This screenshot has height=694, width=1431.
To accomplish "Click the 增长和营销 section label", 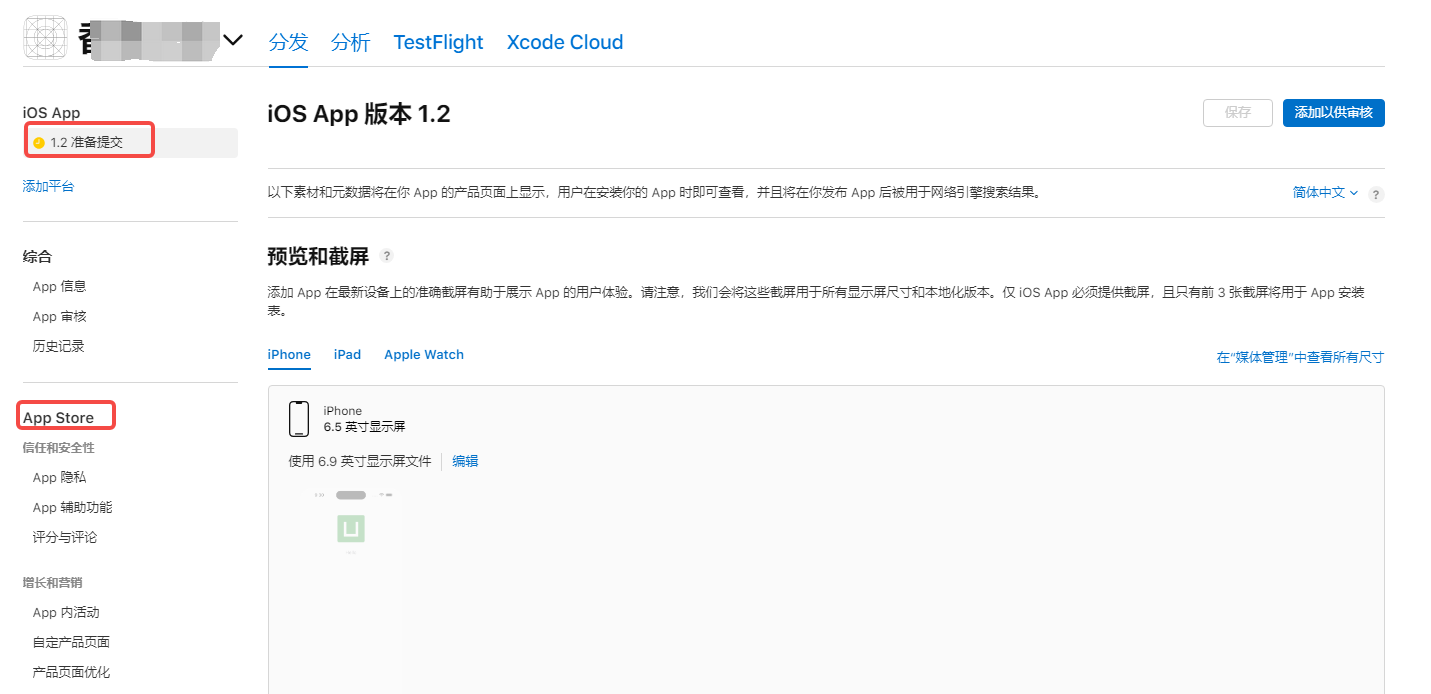I will (x=52, y=582).
